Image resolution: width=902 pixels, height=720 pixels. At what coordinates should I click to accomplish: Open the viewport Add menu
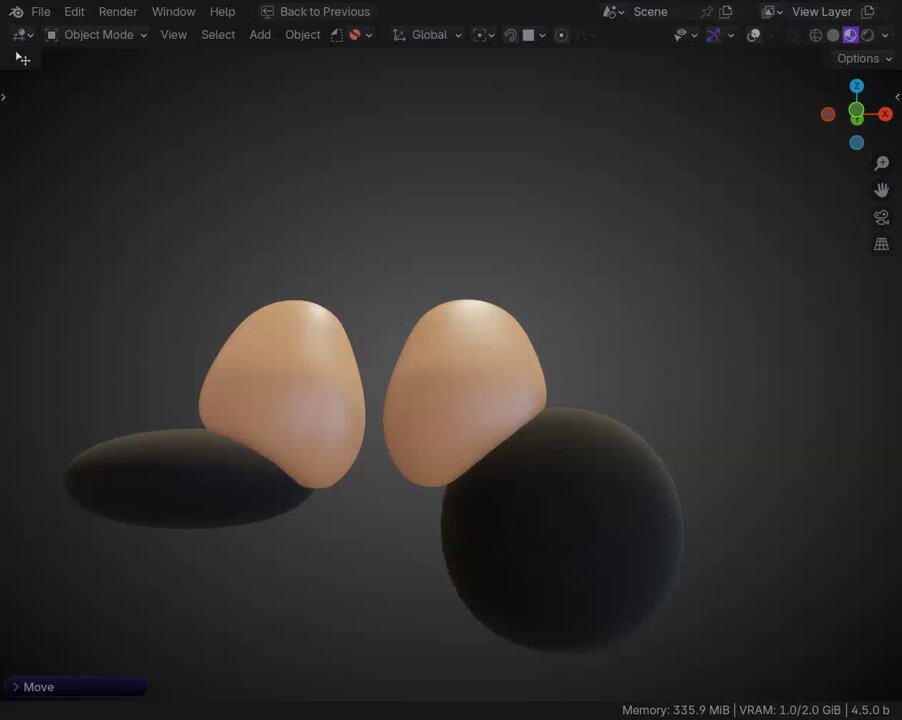260,35
